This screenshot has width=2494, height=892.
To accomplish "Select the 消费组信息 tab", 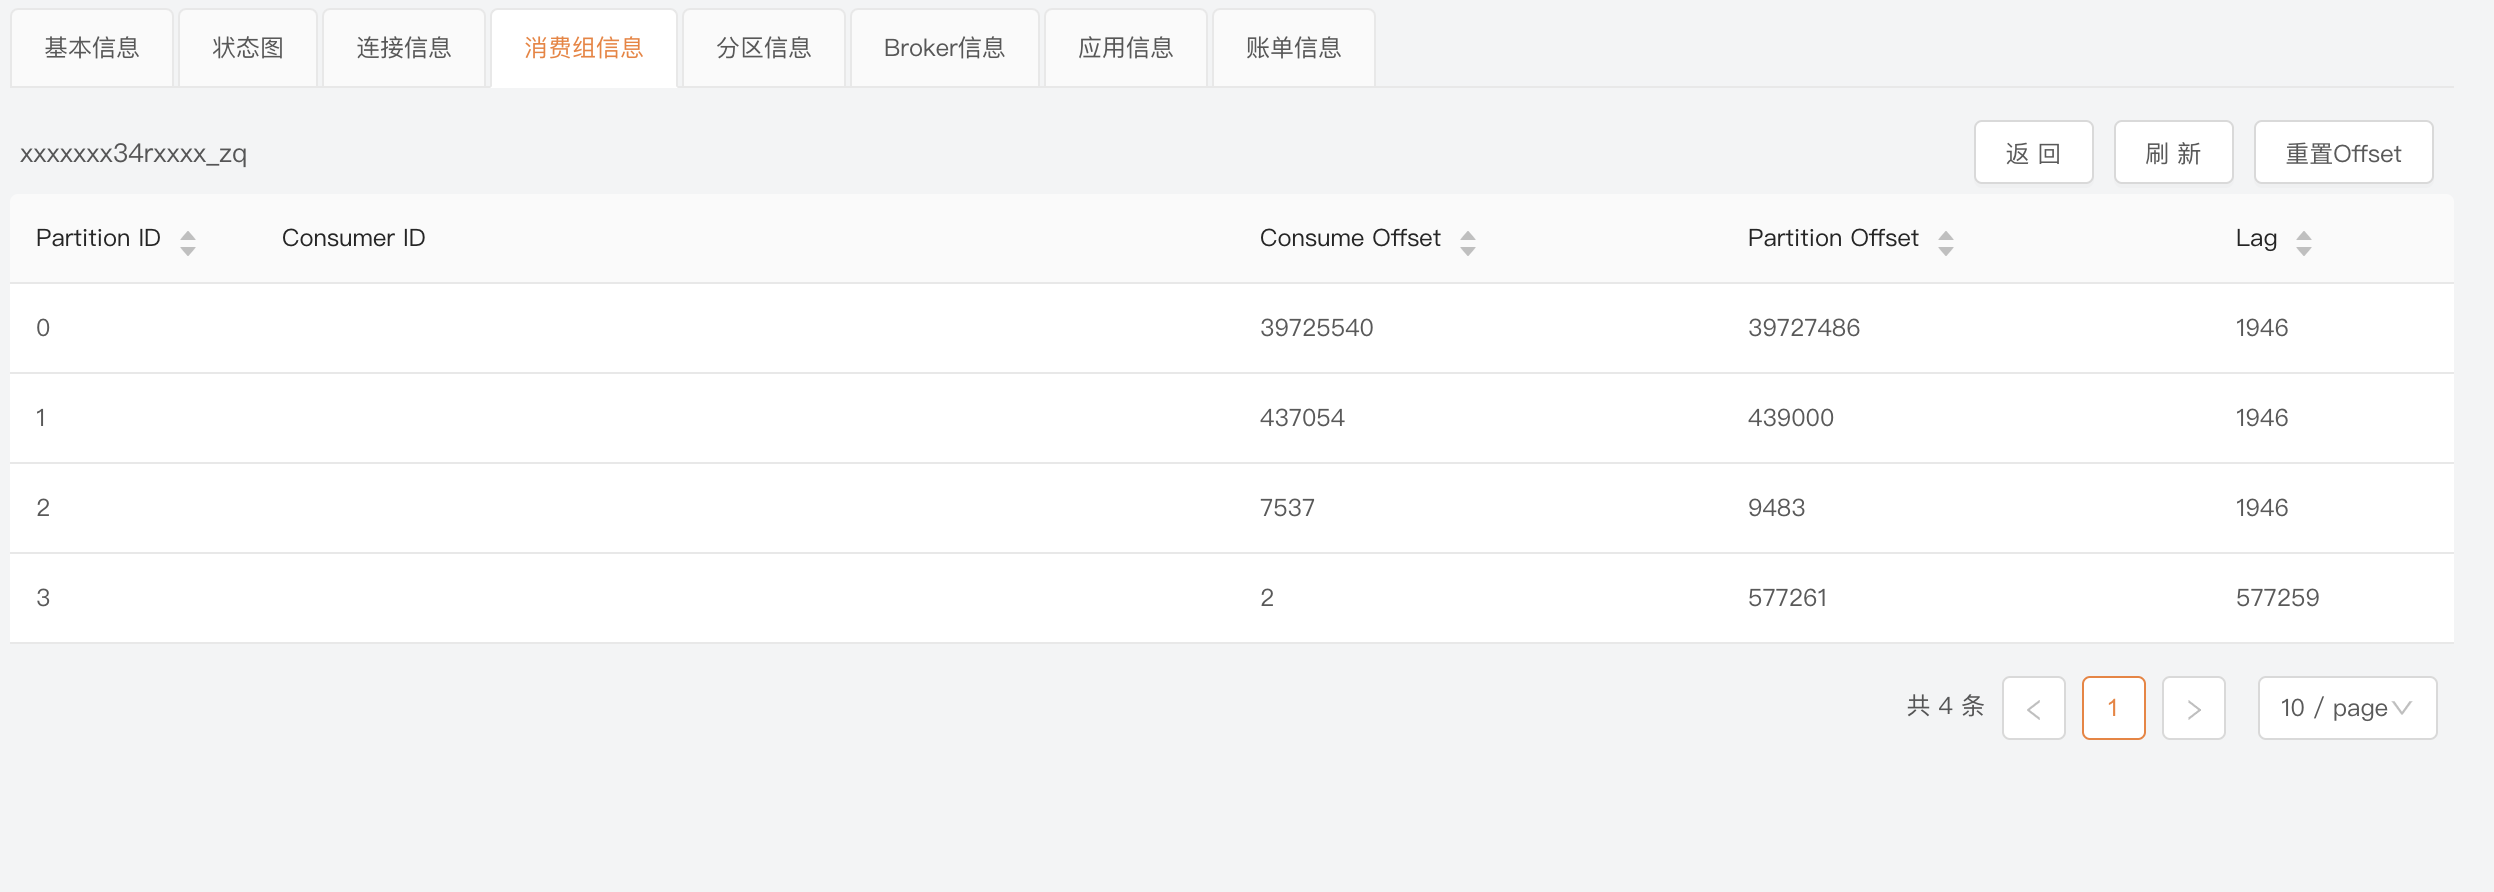I will 584,48.
